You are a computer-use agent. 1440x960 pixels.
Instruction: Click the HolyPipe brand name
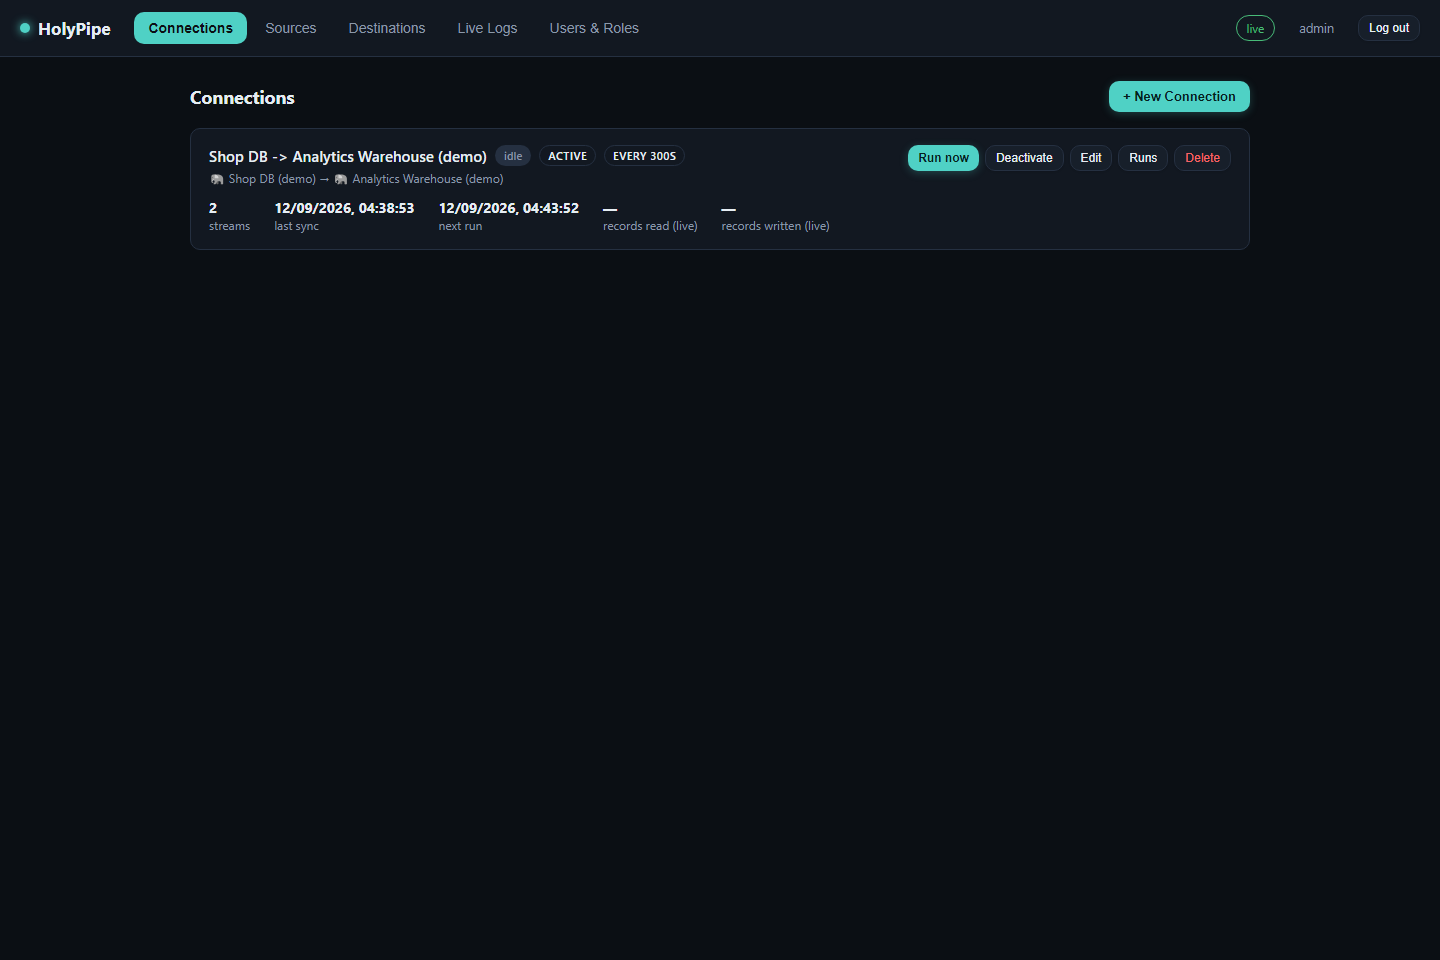point(74,29)
